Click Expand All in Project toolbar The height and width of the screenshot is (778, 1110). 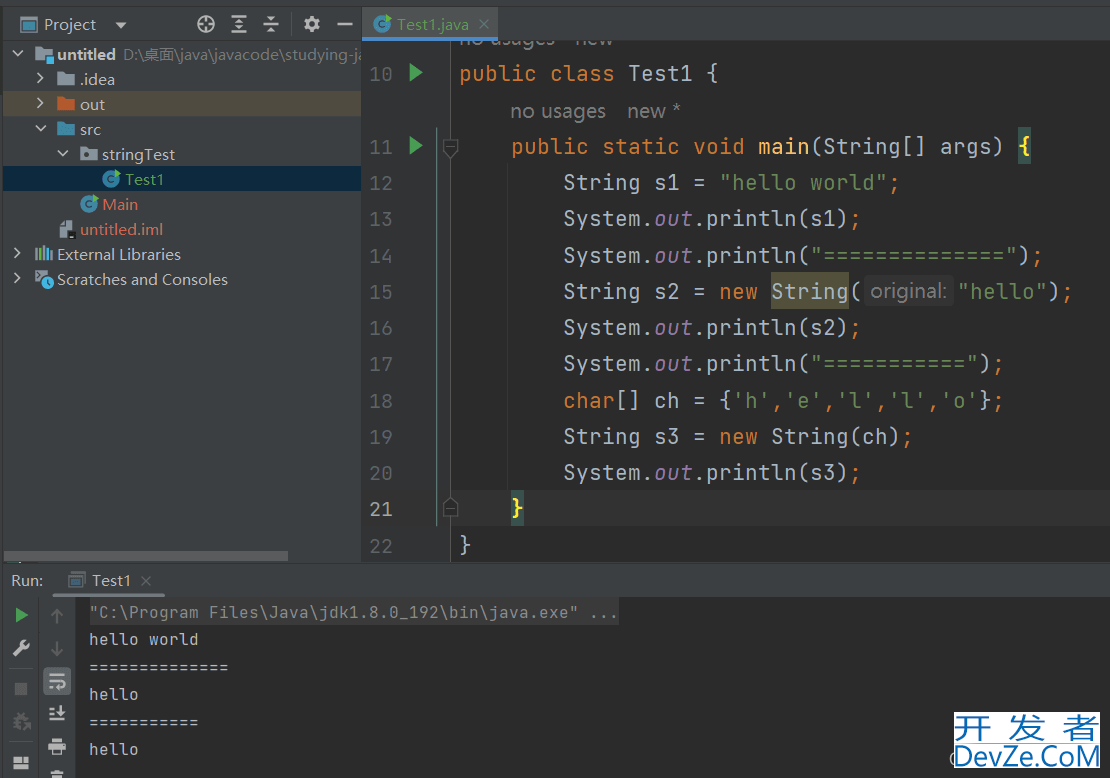[239, 24]
